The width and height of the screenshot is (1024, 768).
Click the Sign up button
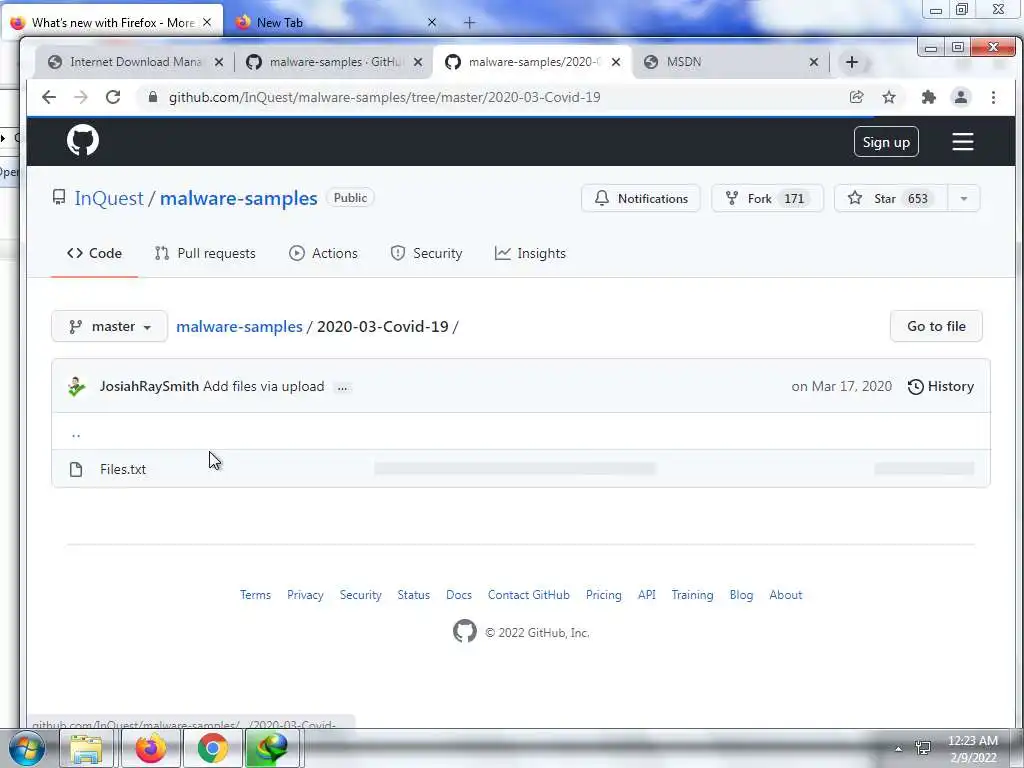[886, 142]
